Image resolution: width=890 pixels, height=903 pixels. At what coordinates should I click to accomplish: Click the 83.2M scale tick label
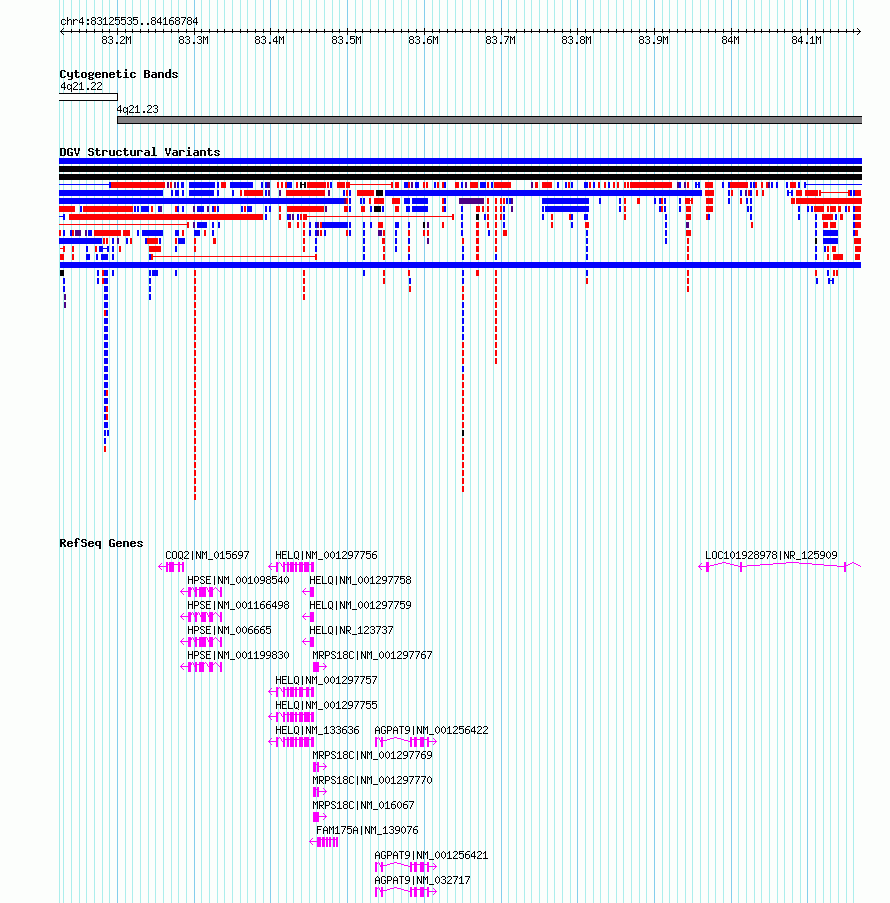116,40
